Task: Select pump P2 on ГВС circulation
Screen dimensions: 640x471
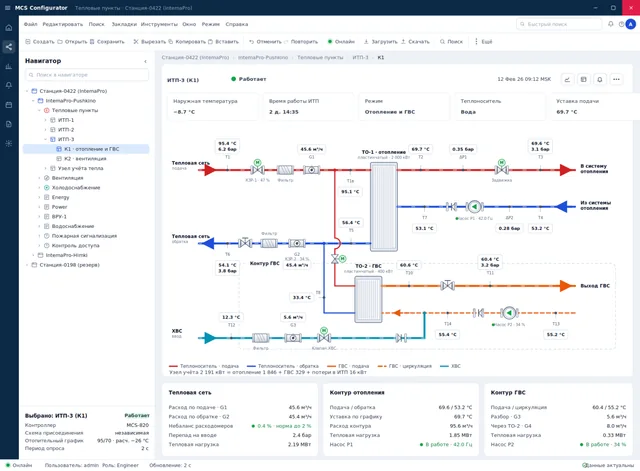Action: click(509, 313)
